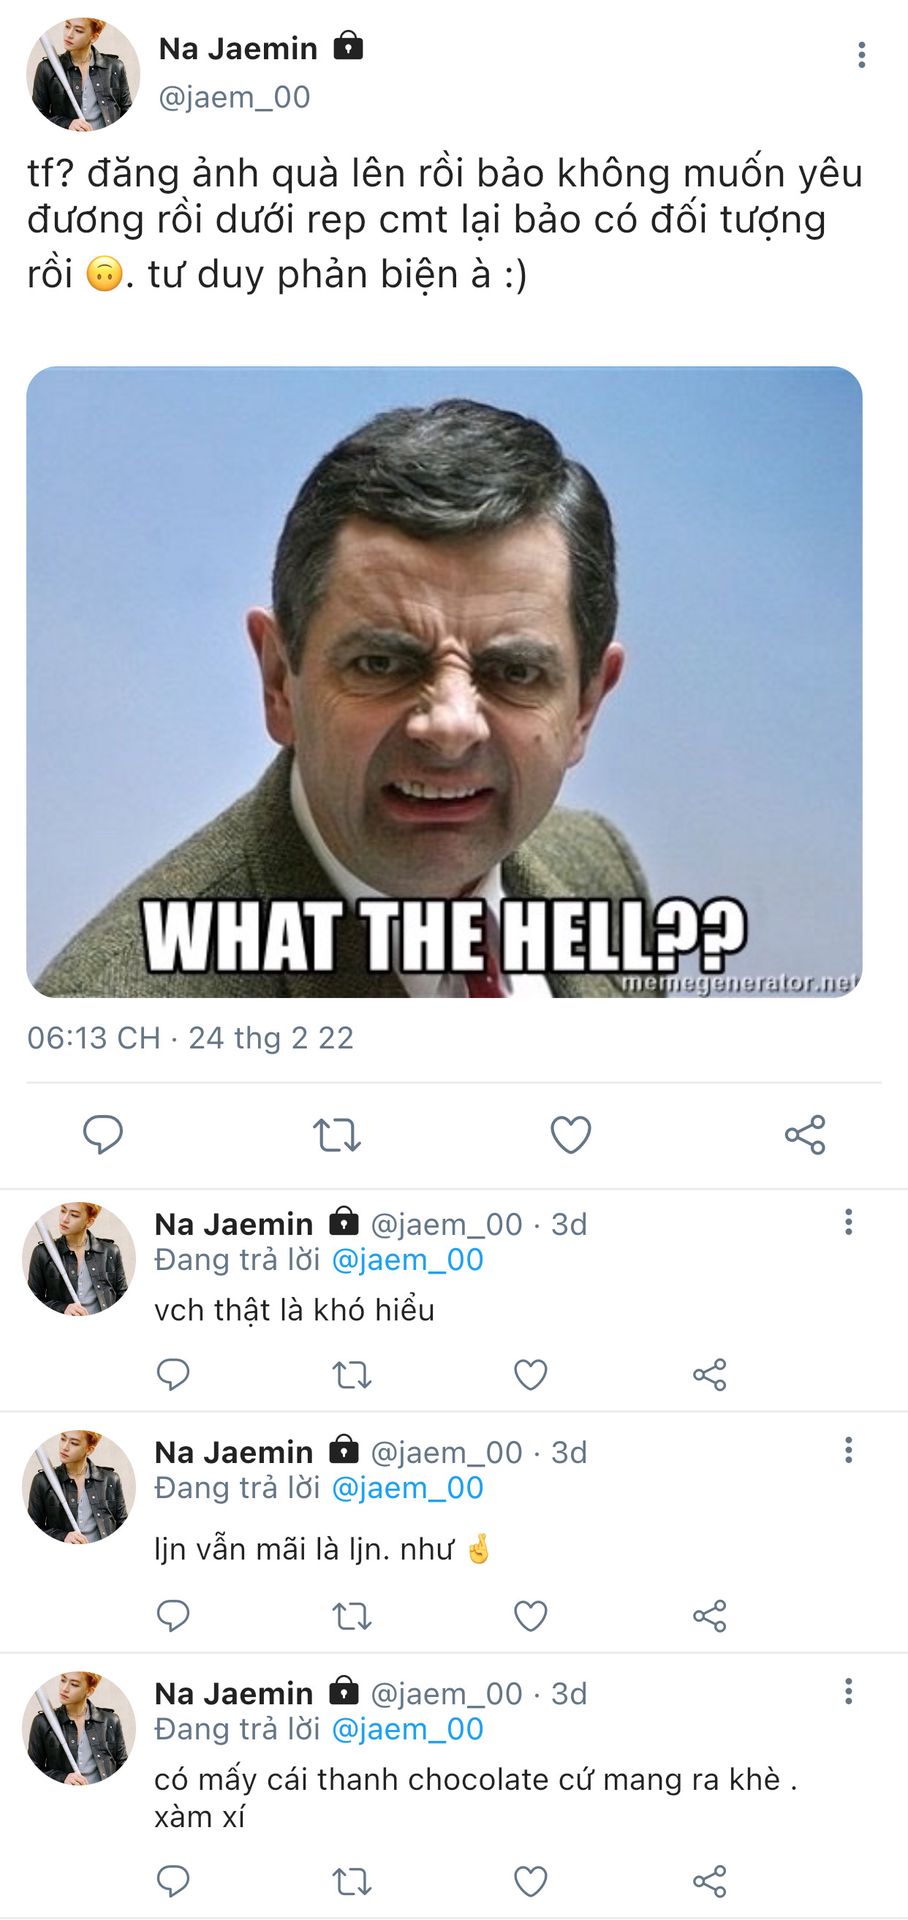Share the main tweet
This screenshot has width=908, height=1920.
pyautogui.click(x=805, y=1135)
